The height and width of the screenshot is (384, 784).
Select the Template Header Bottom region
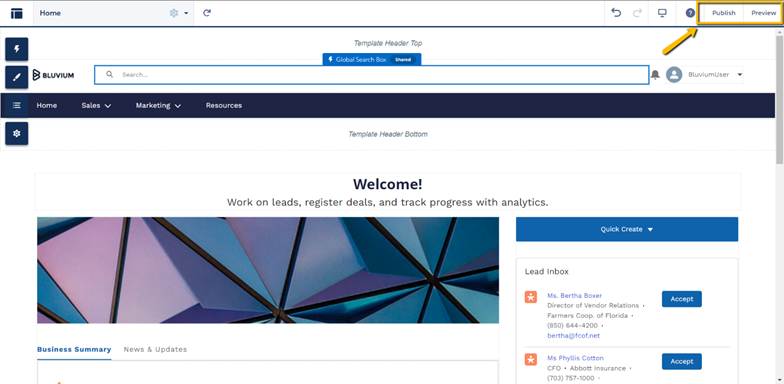coord(388,134)
